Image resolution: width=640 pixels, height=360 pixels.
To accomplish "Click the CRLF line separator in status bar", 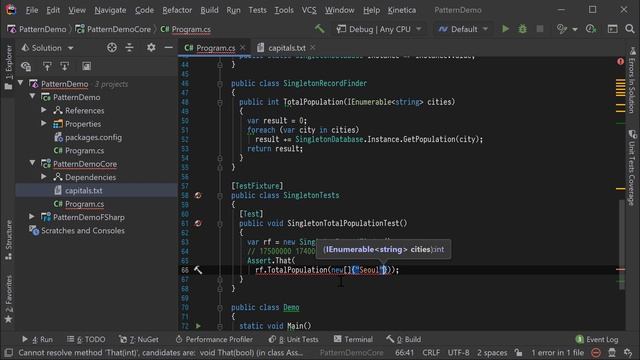I will click(x=431, y=352).
